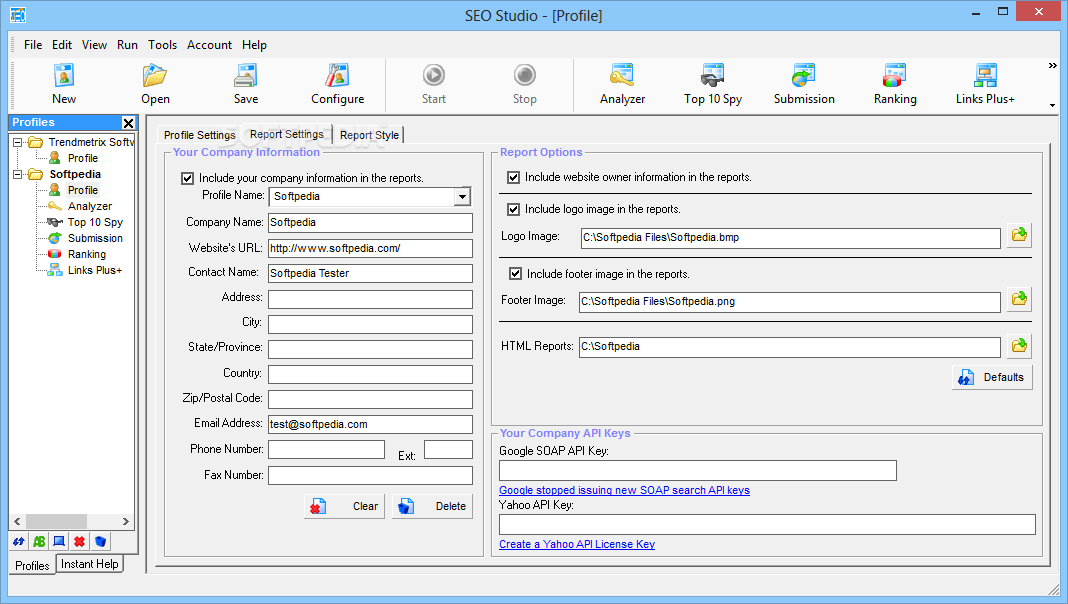Open the File menu

(x=33, y=45)
